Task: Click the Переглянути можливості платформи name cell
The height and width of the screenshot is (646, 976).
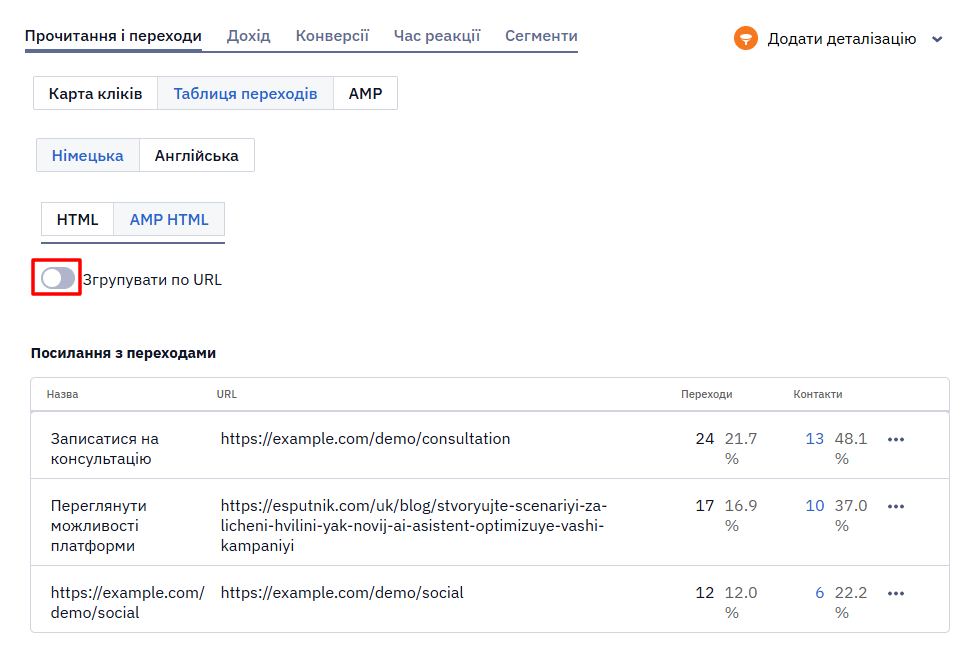Action: coord(98,526)
